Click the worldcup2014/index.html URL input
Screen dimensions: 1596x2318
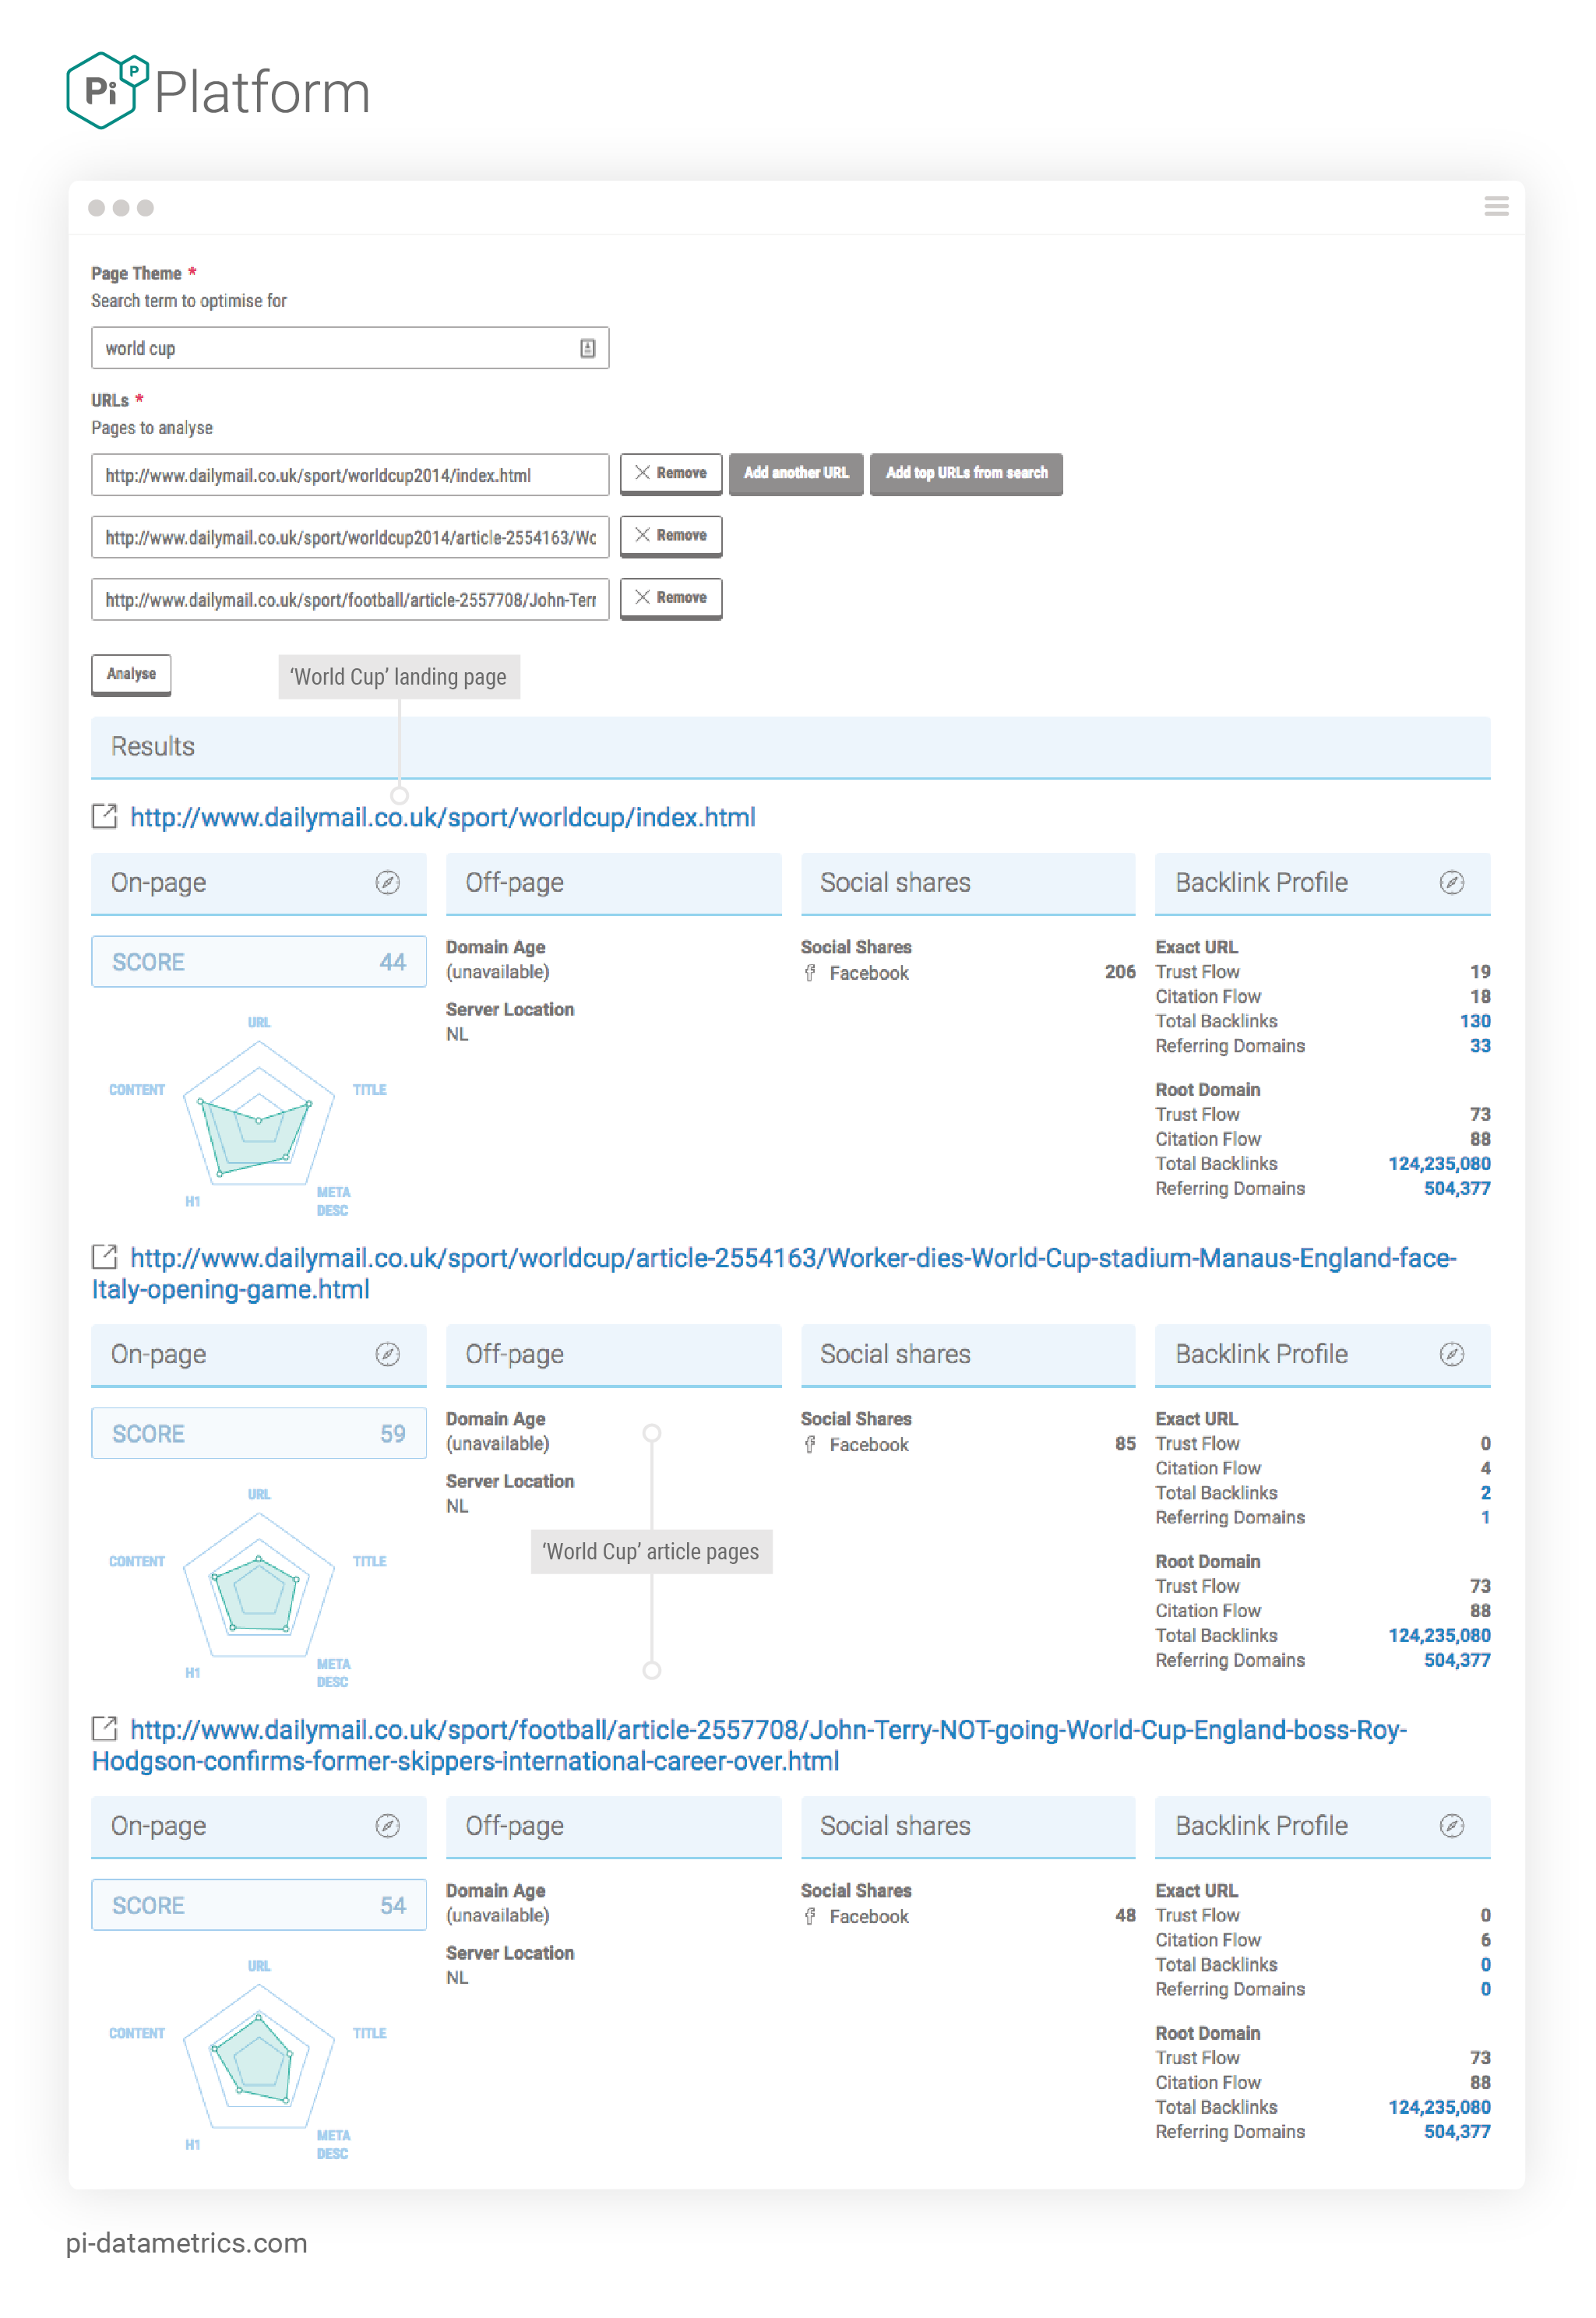[350, 475]
